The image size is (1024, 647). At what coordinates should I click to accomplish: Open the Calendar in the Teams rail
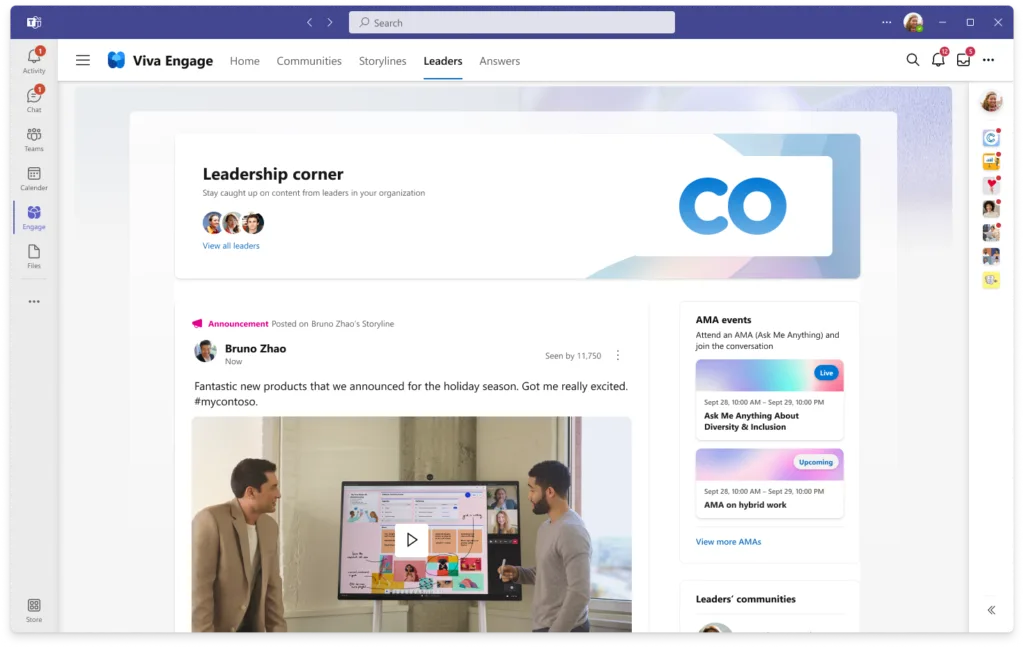(x=34, y=175)
